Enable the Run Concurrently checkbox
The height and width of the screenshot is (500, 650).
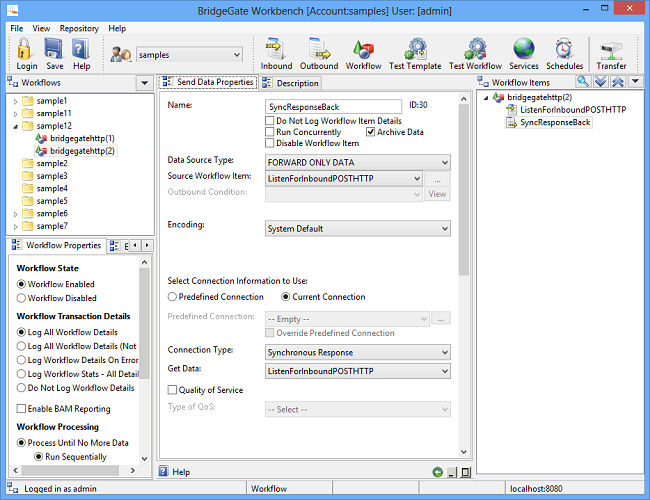coord(270,132)
